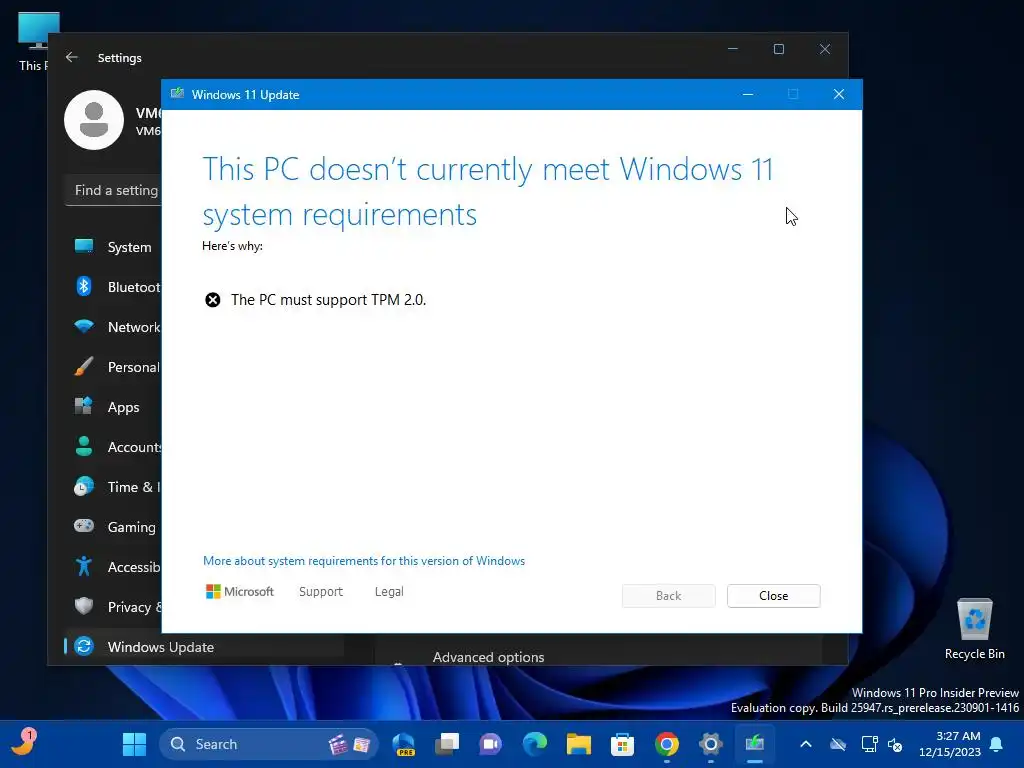
Task: Close the Settings window
Action: [x=825, y=49]
